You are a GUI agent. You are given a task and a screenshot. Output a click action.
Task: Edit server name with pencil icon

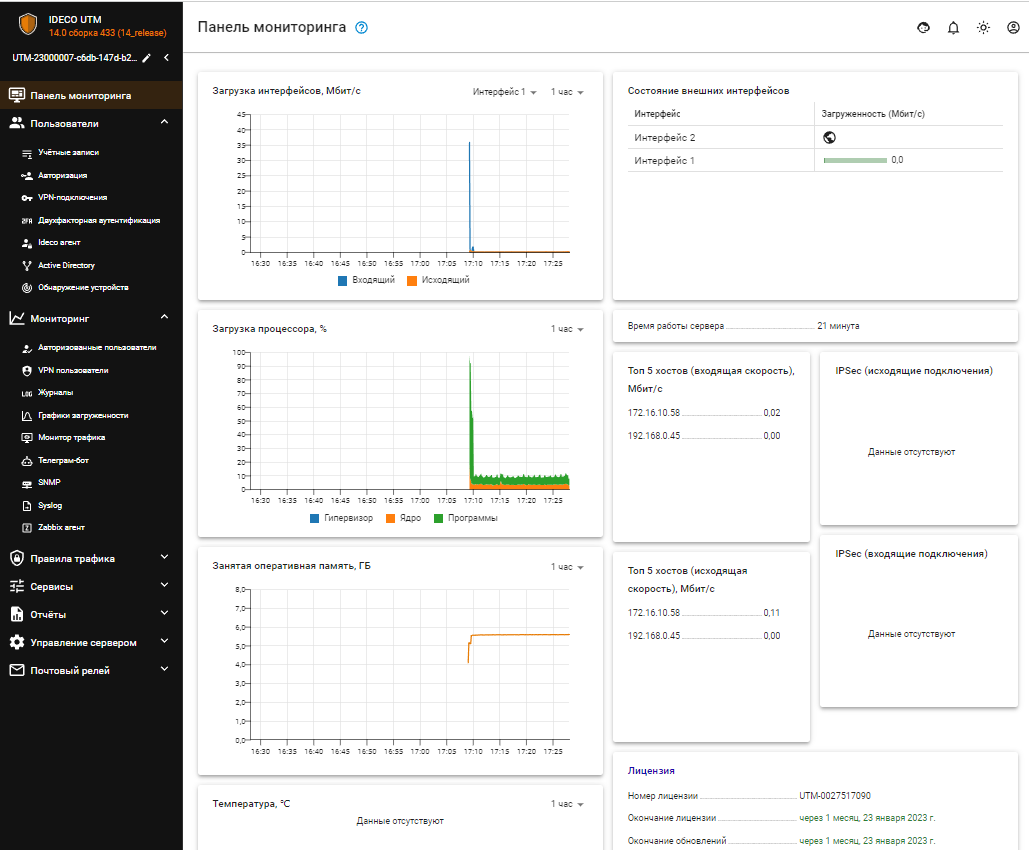[x=147, y=58]
